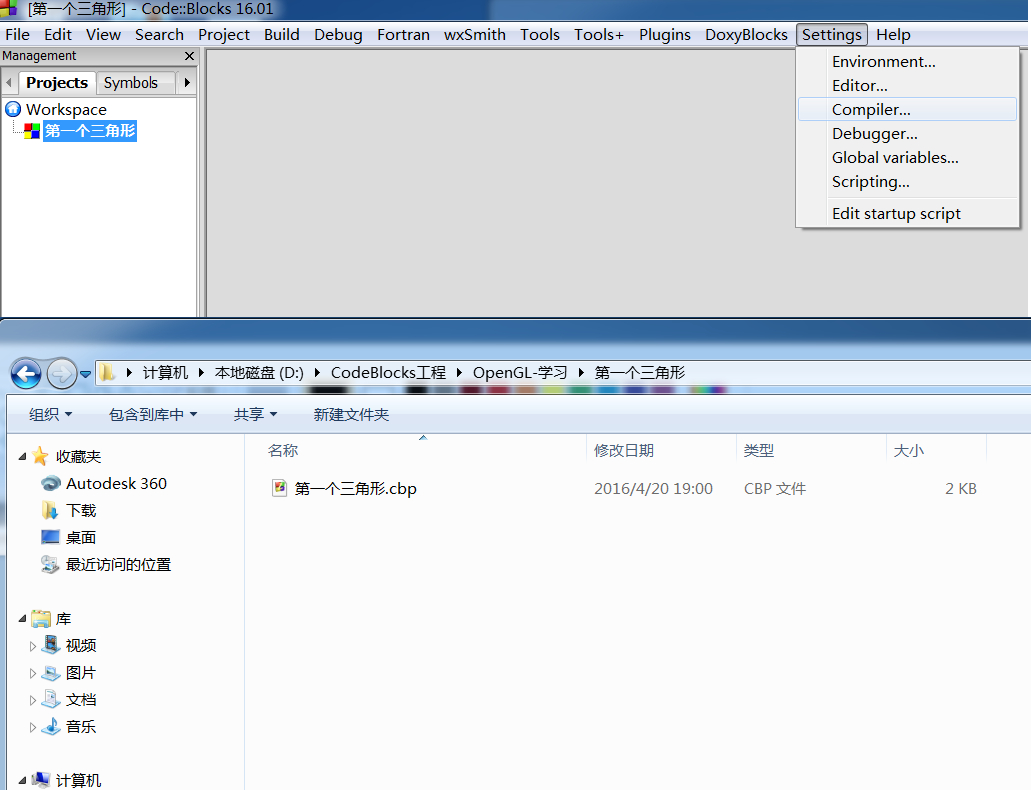Click the address bar folder icon
The image size is (1031, 790).
(x=107, y=373)
